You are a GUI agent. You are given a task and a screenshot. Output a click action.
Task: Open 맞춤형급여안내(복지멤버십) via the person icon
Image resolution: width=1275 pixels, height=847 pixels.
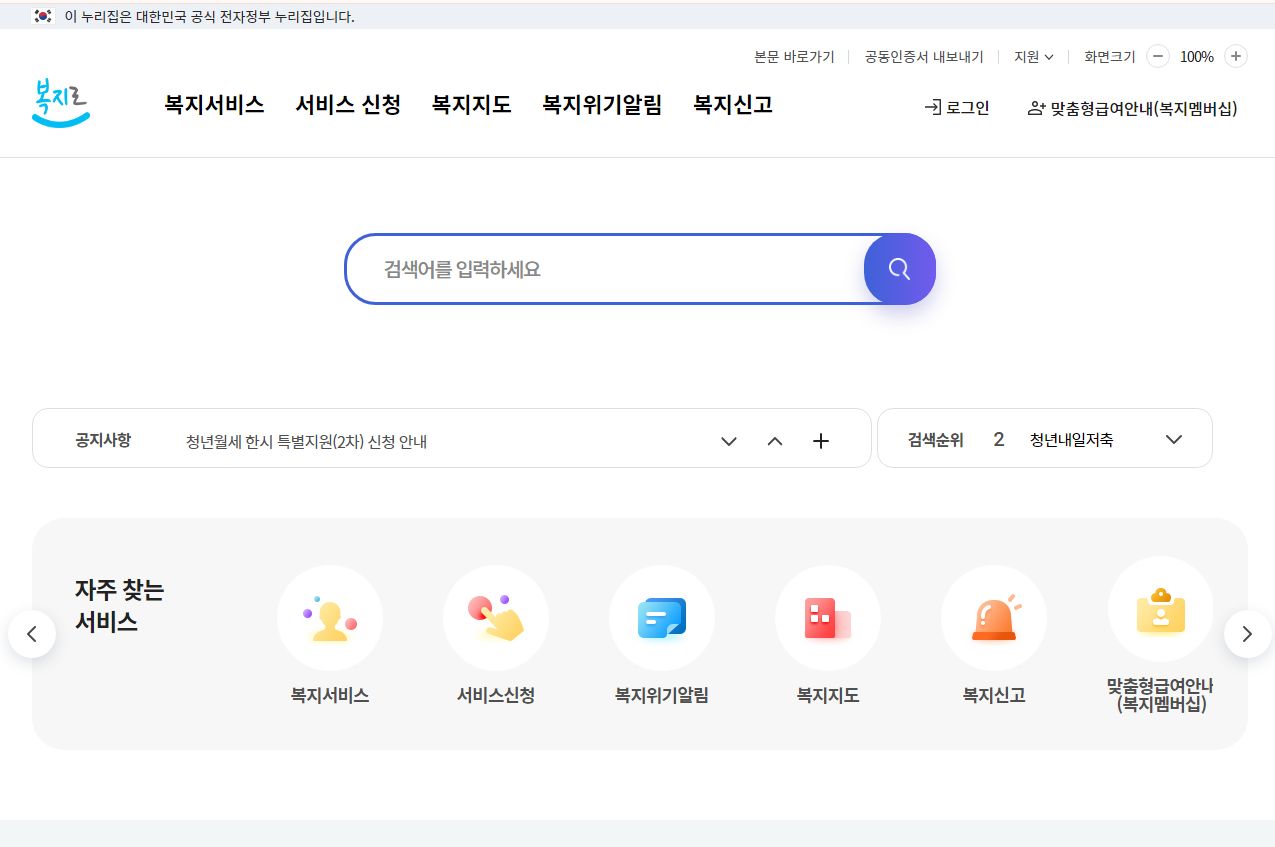[x=1036, y=107]
